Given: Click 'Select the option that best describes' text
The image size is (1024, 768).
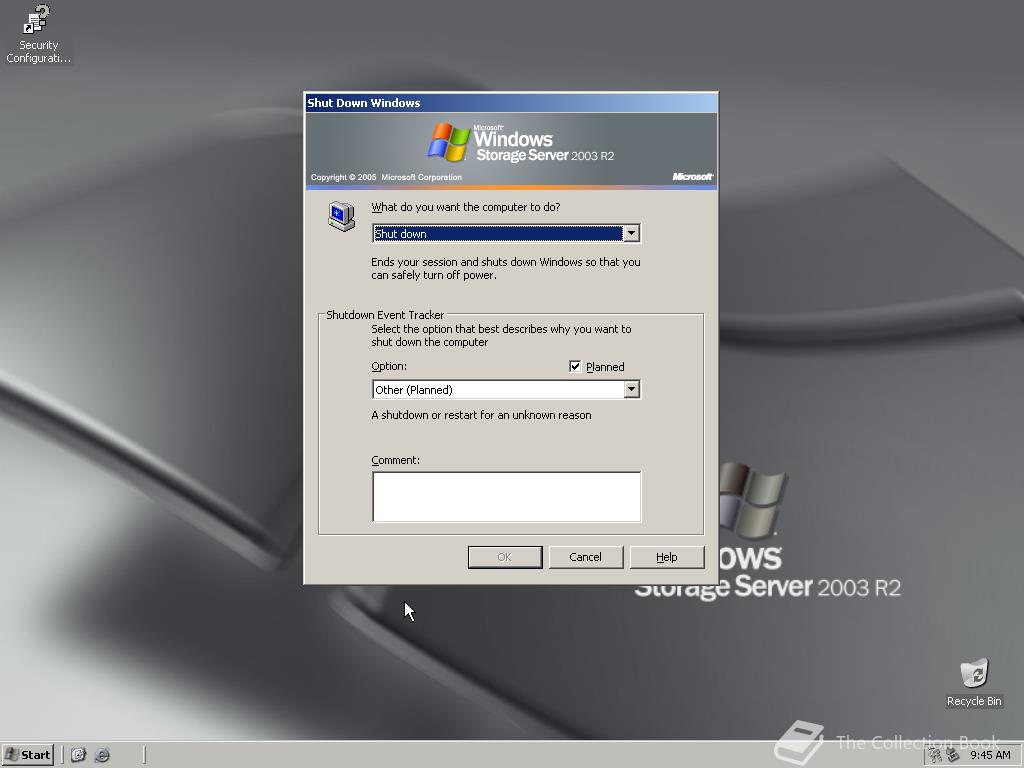Looking at the screenshot, I should [x=501, y=336].
